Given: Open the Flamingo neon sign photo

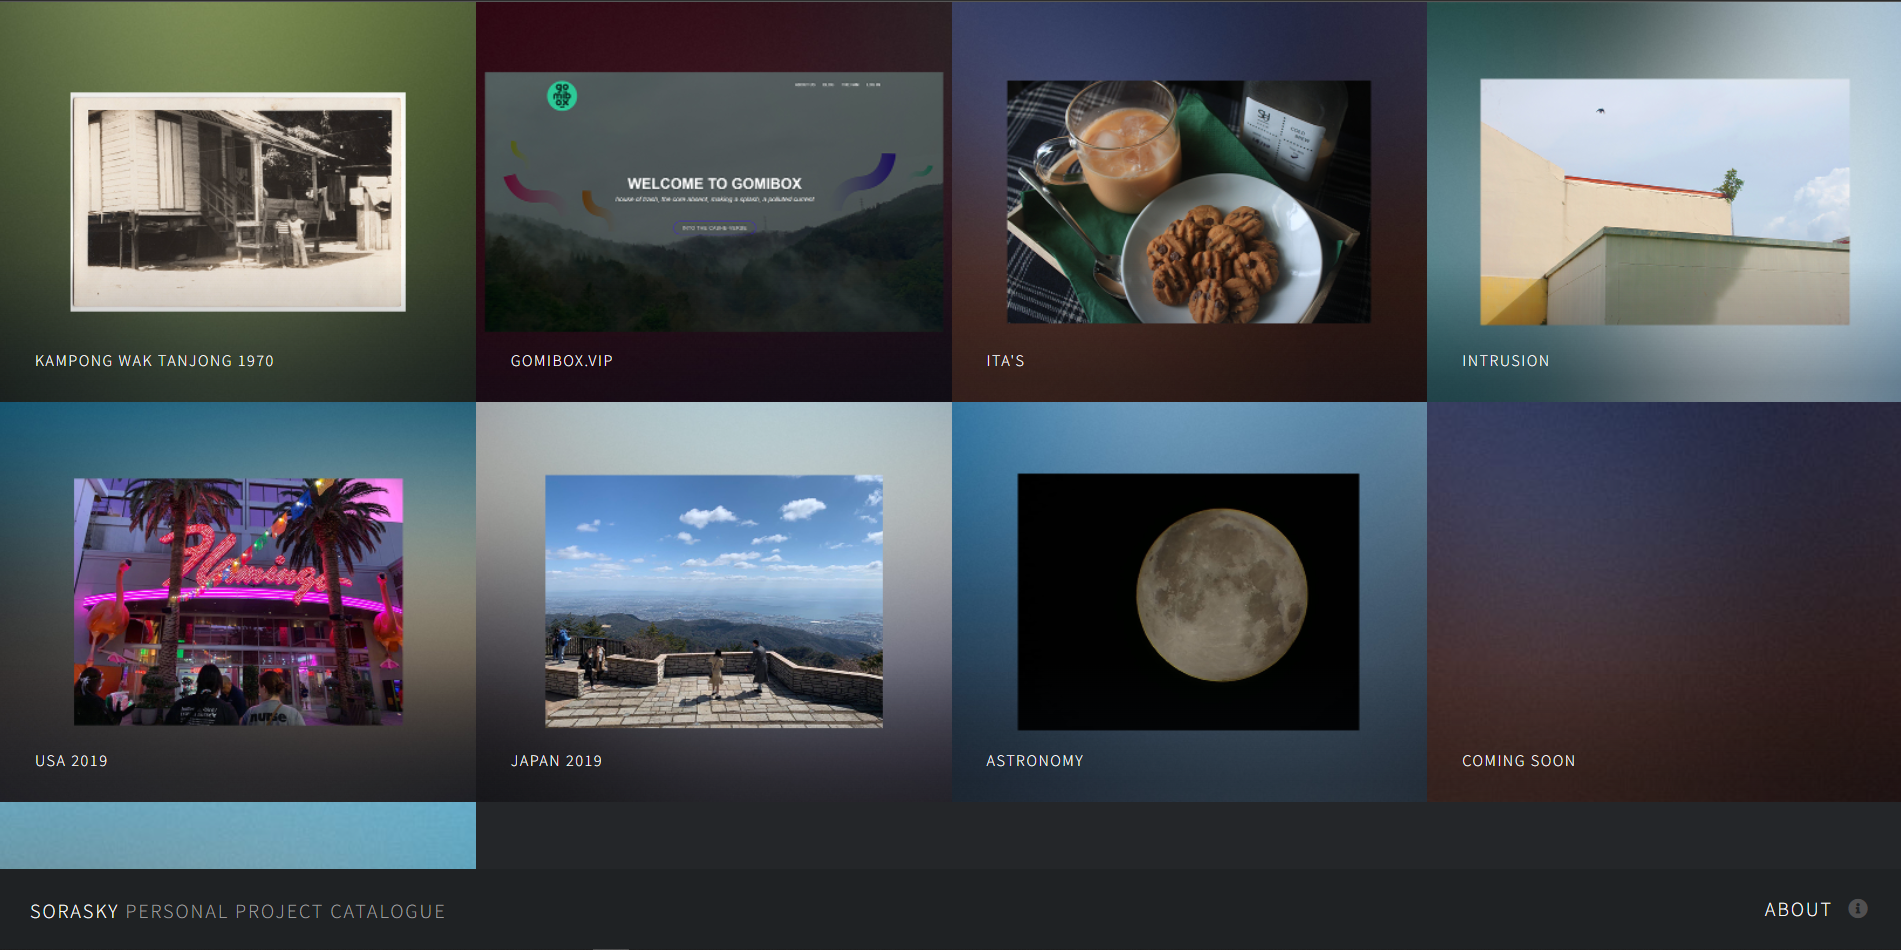Looking at the screenshot, I should tap(238, 601).
